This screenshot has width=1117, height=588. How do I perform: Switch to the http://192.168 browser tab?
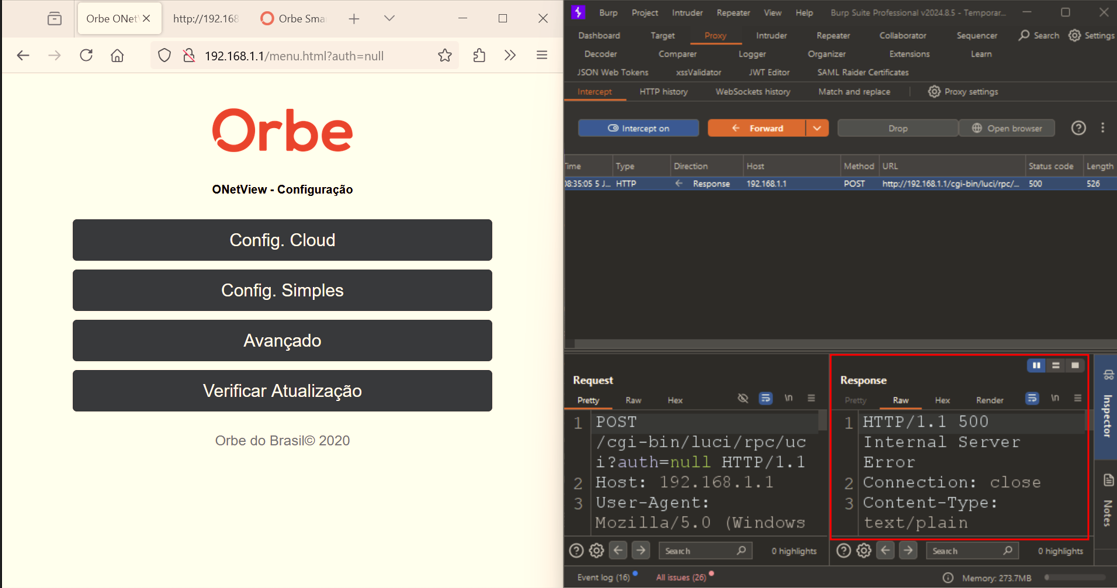coord(205,19)
